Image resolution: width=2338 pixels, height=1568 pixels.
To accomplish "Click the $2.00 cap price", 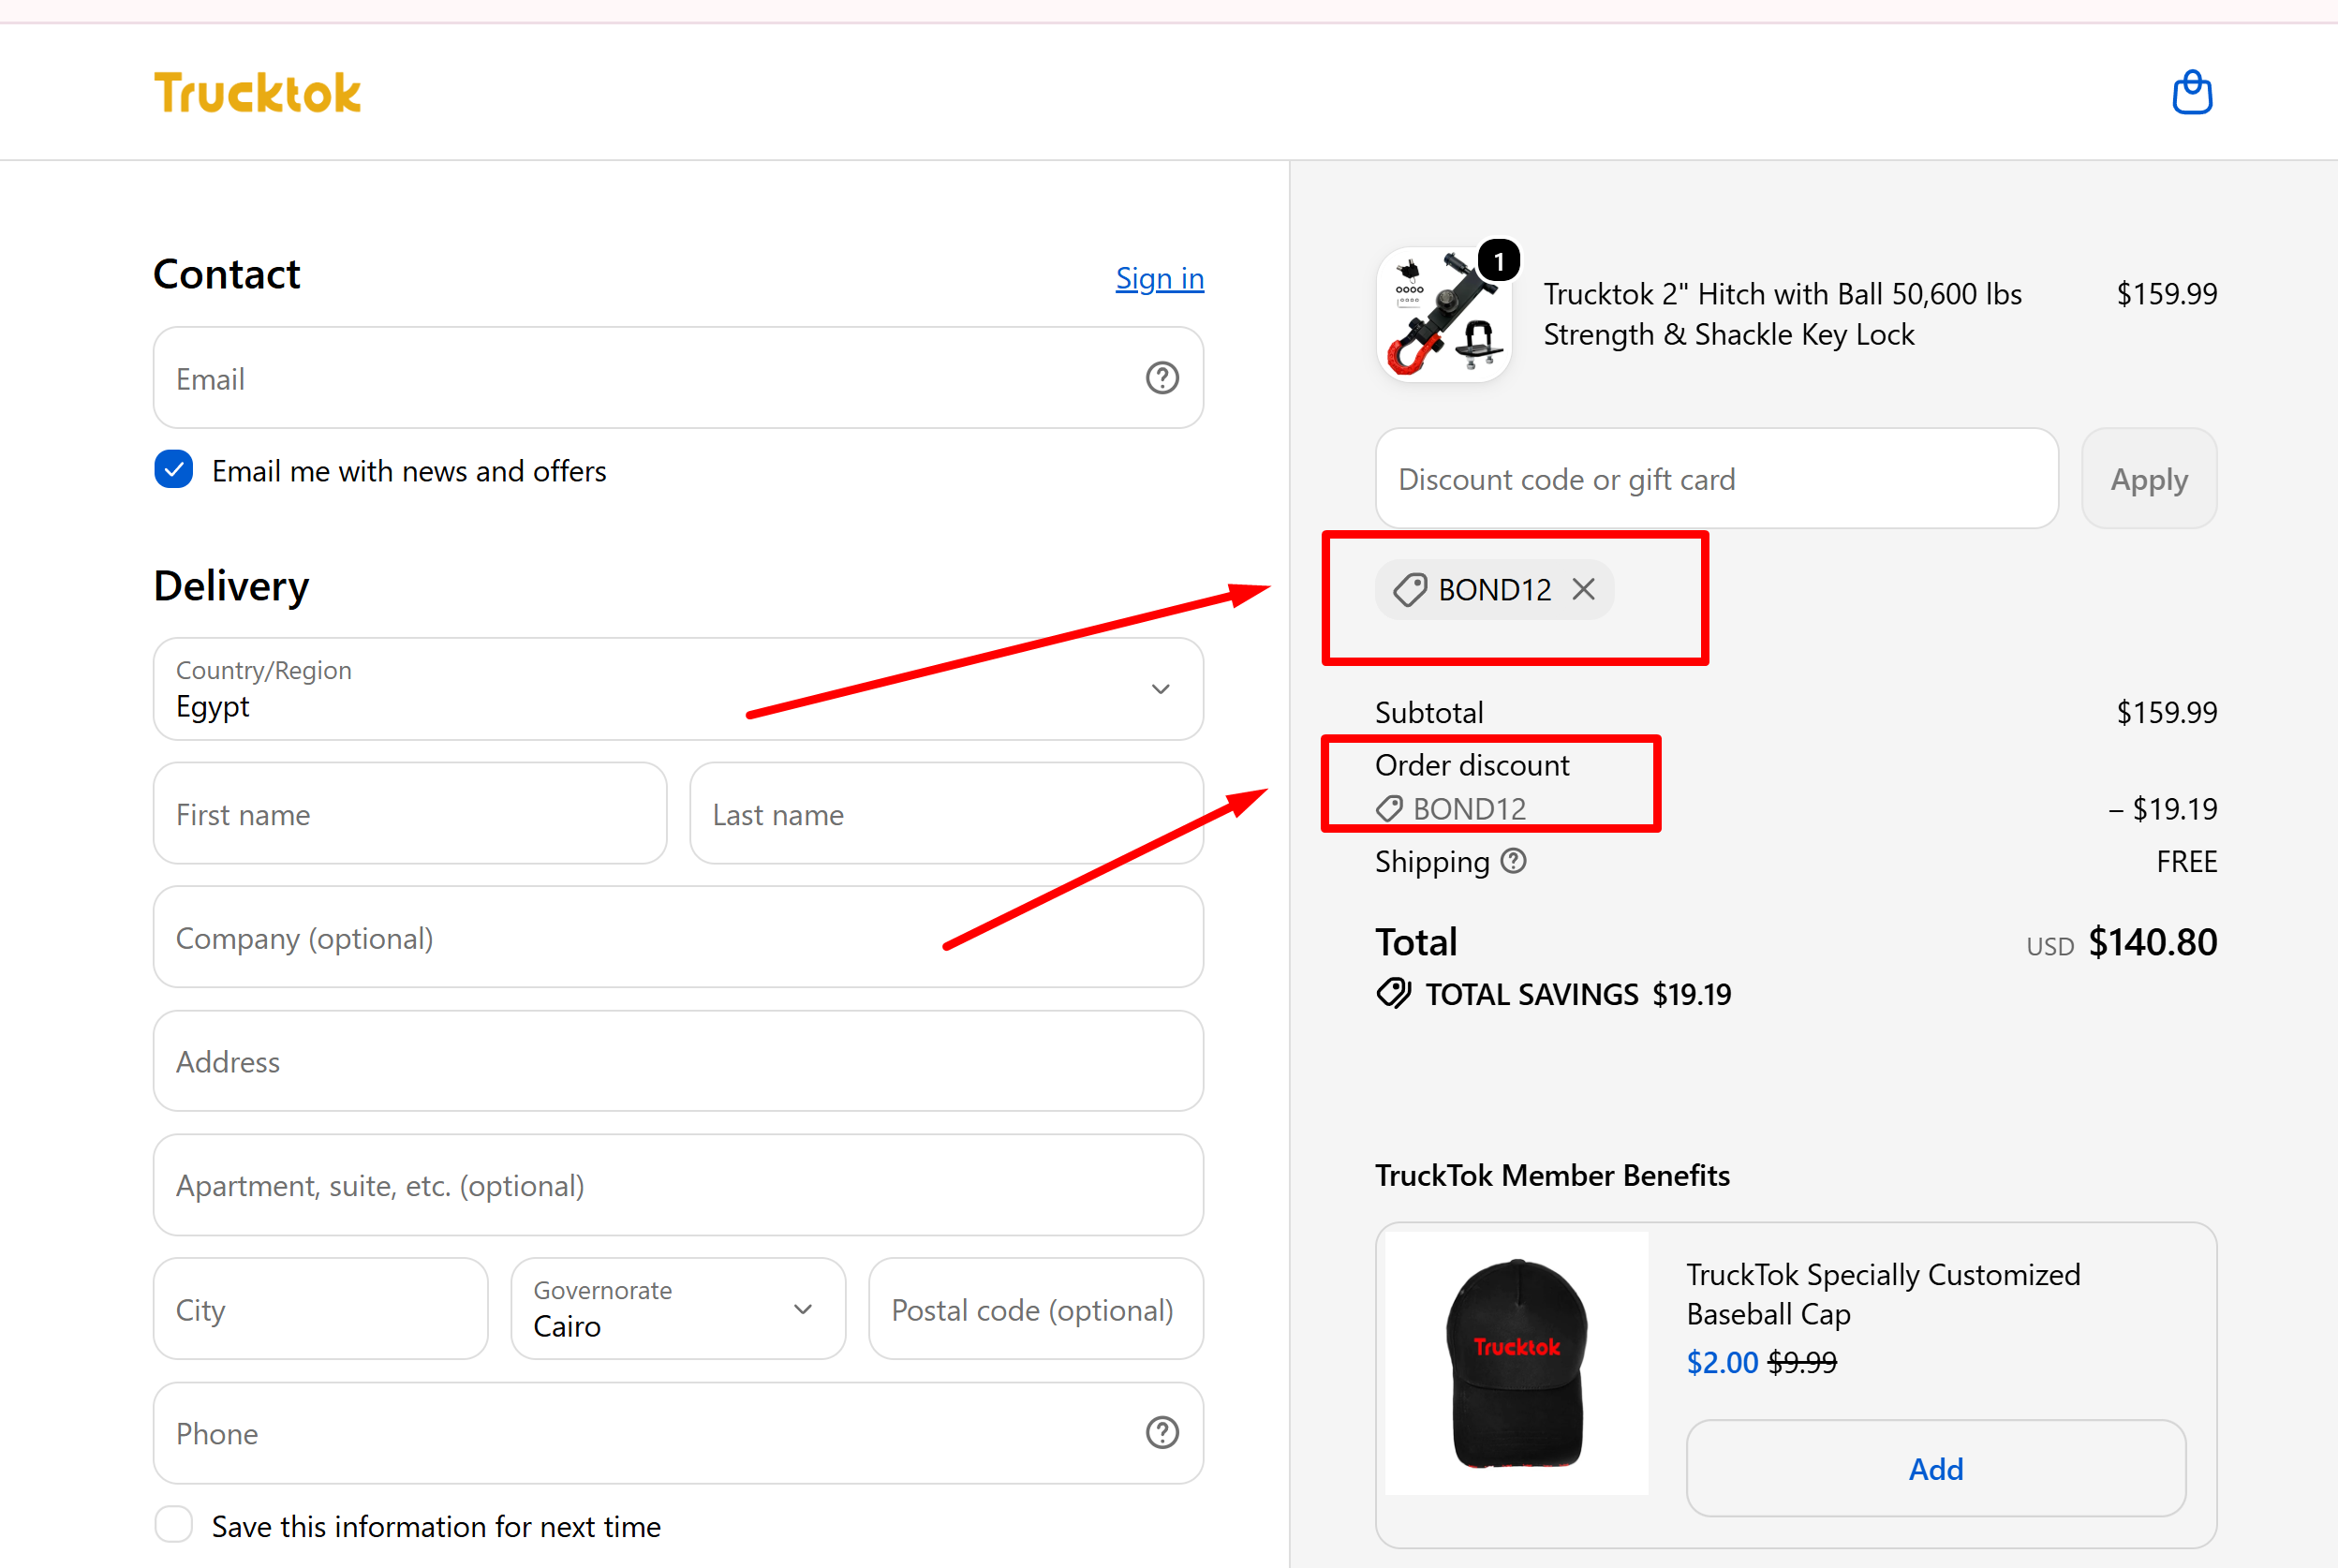I will 1722,1362.
